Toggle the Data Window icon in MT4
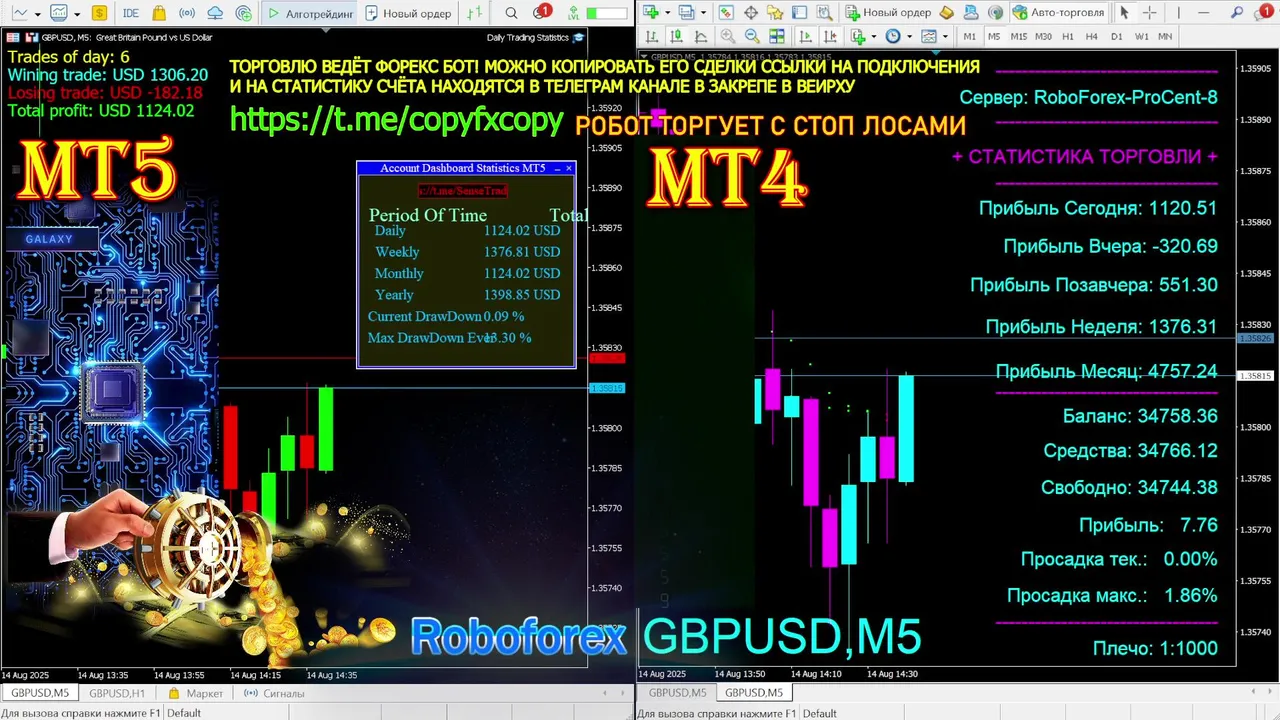The height and width of the screenshot is (720, 1280). pos(751,12)
